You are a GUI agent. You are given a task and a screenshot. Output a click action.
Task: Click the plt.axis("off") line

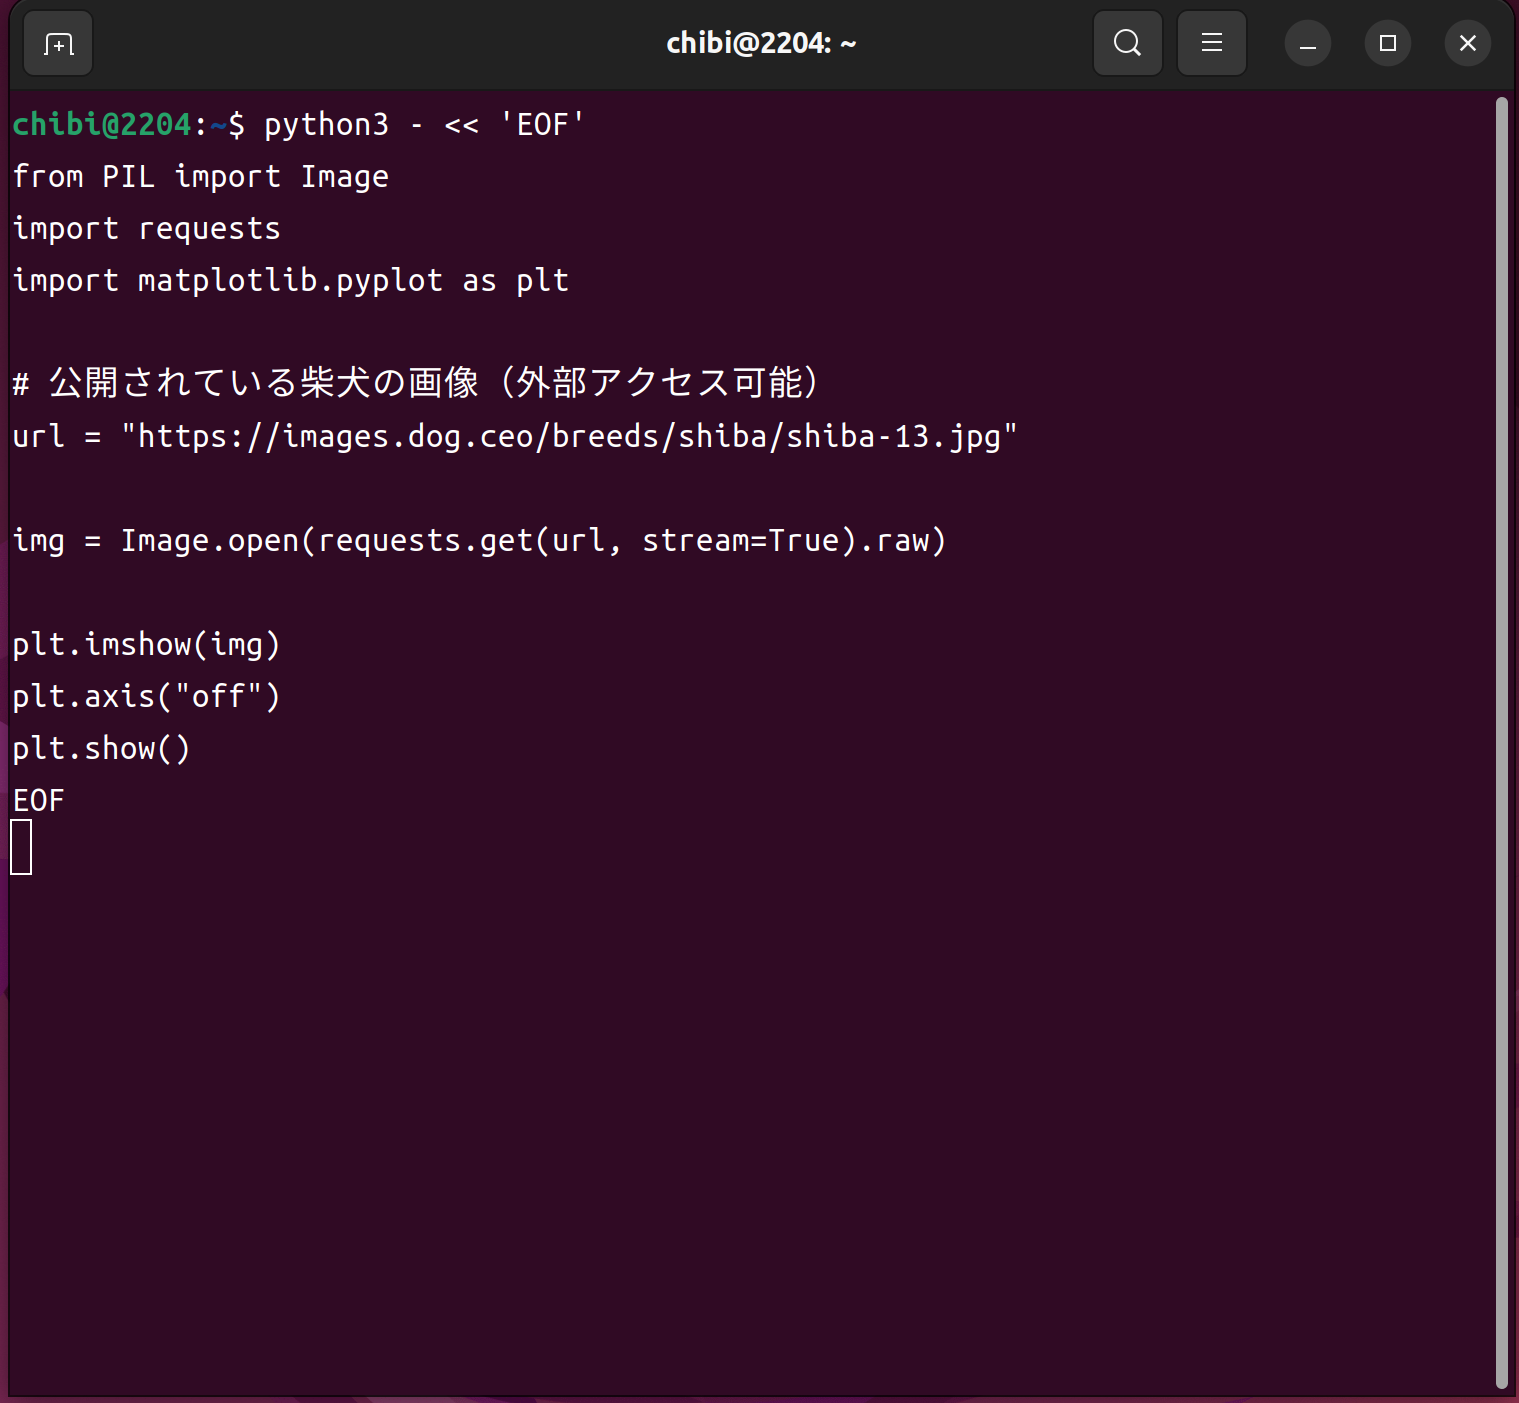coord(146,697)
